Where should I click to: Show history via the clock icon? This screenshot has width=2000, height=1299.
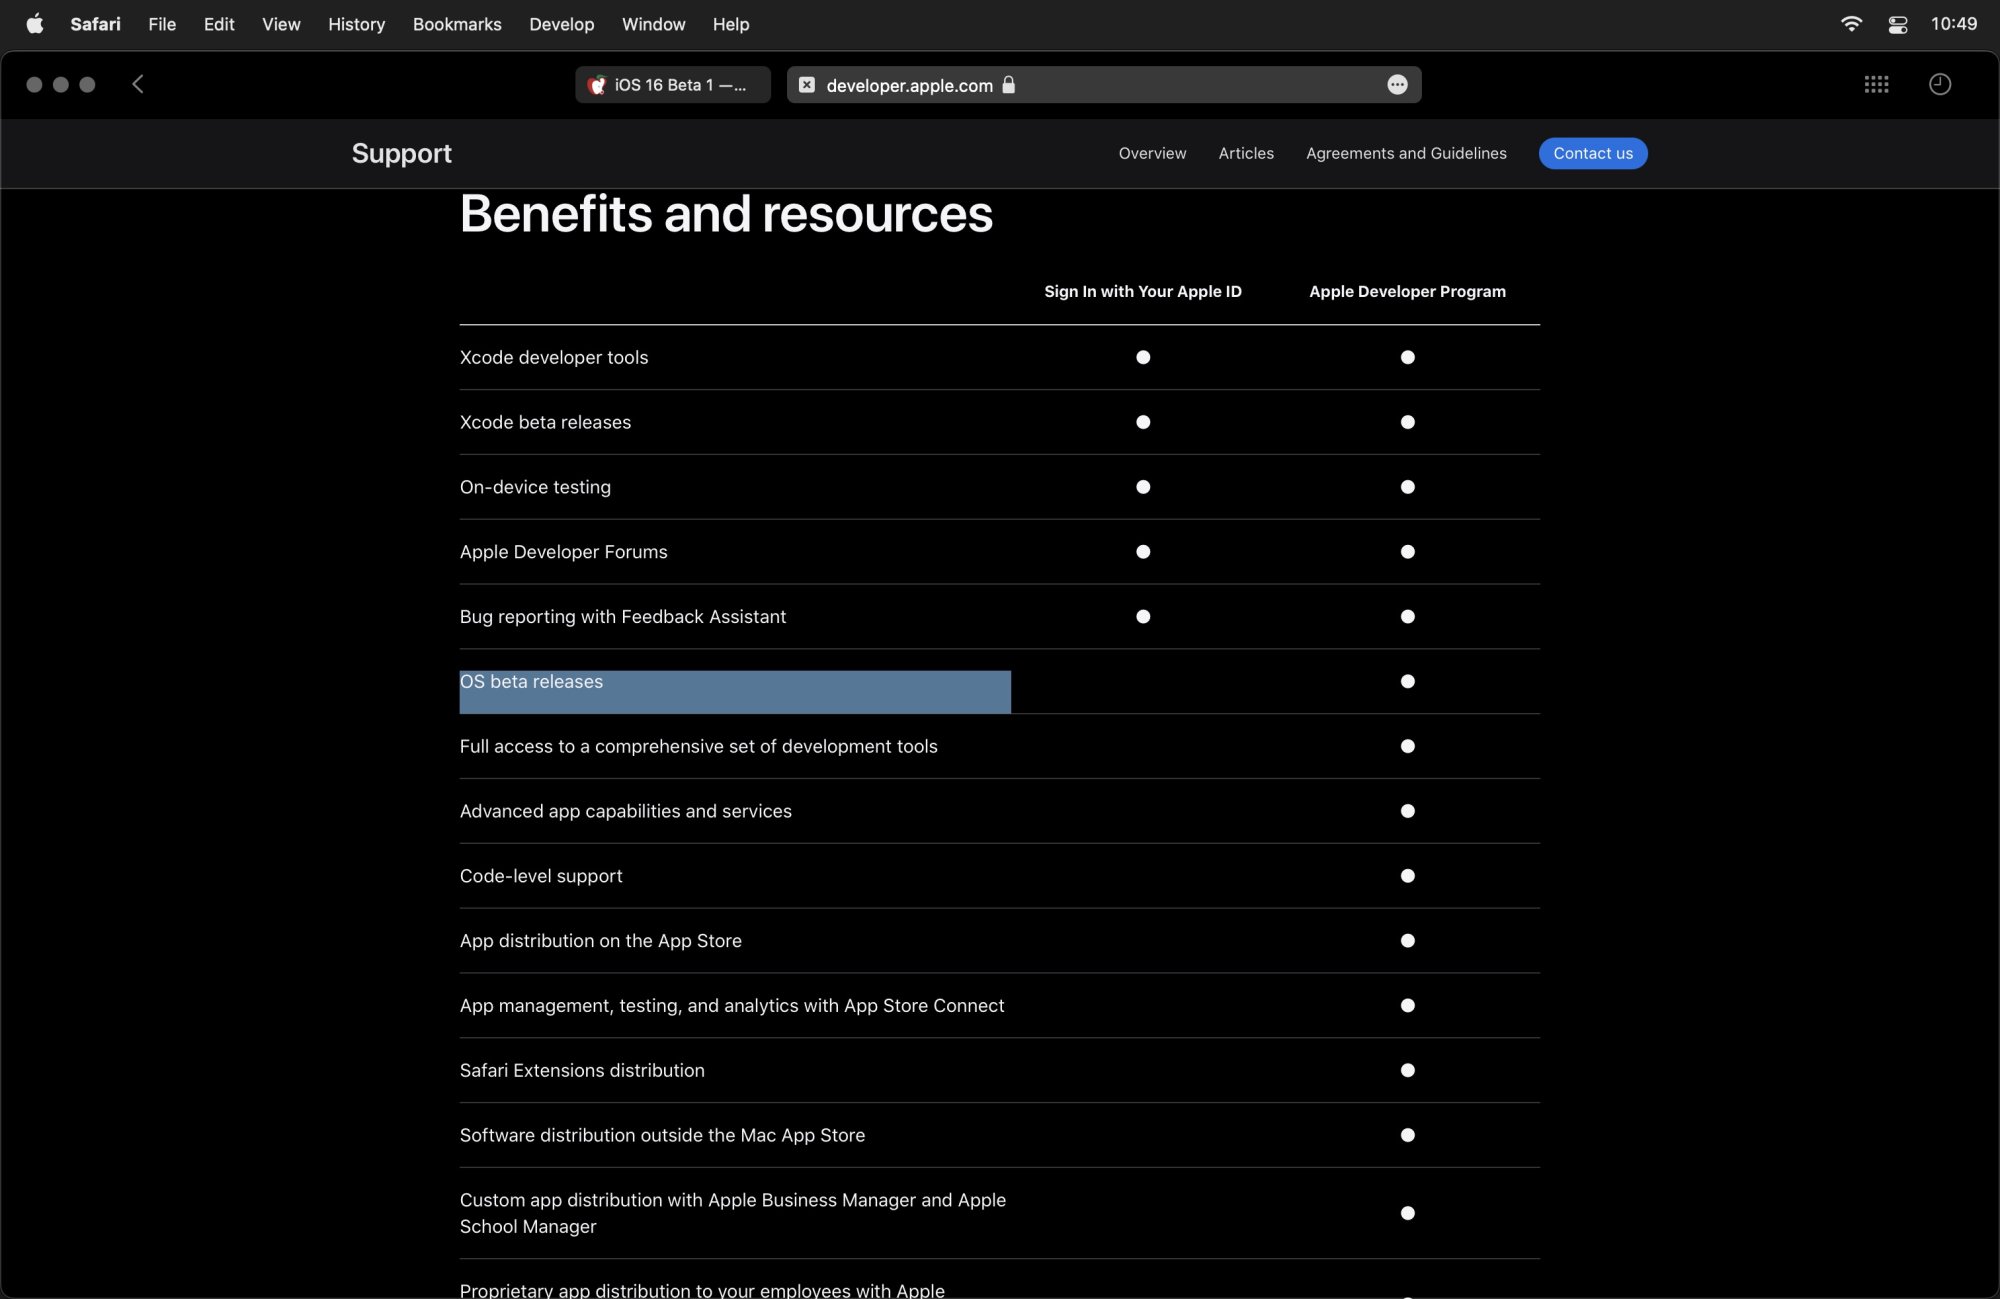click(x=1939, y=84)
